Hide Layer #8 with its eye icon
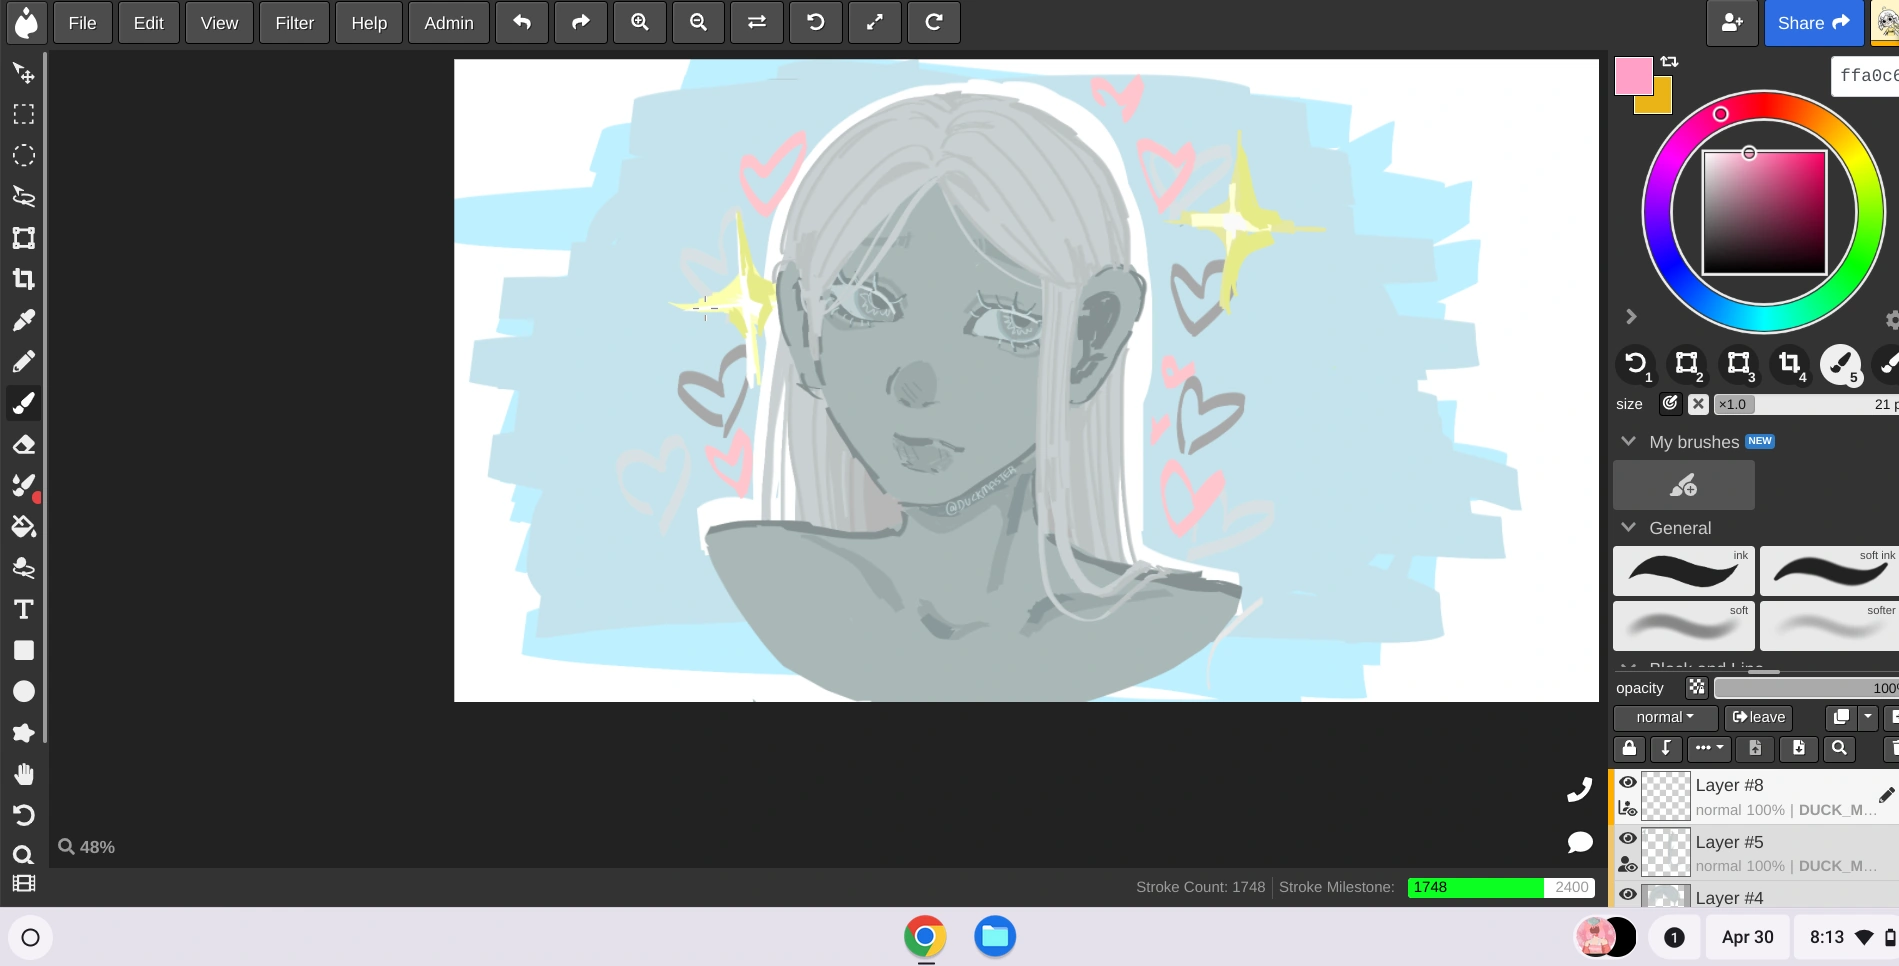The height and width of the screenshot is (966, 1899). pos(1628,782)
